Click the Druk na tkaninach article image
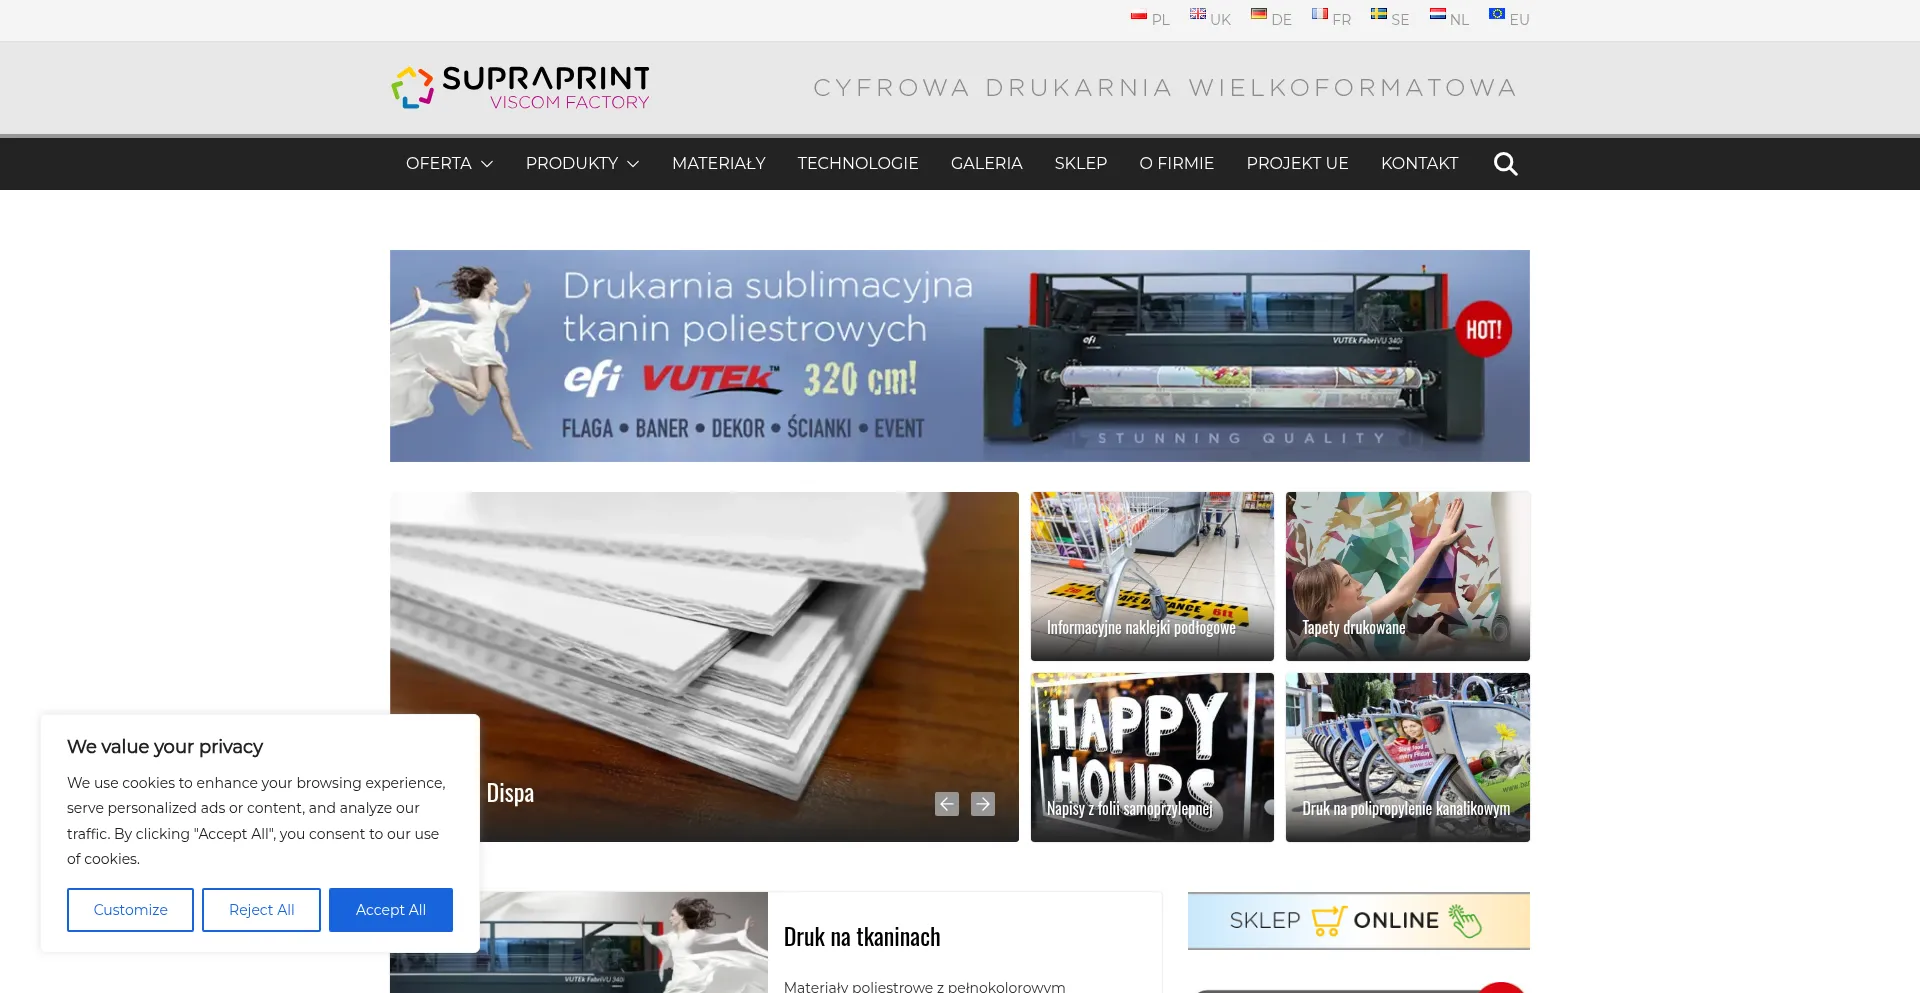Viewport: 1920px width, 993px height. click(624, 942)
